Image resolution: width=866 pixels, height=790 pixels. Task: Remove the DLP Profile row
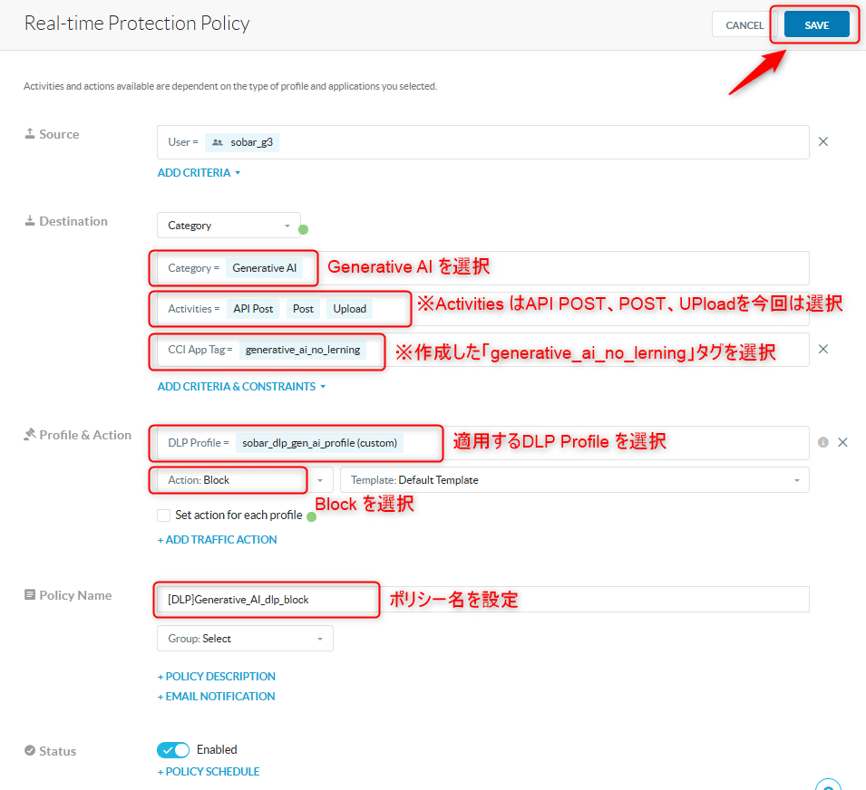(842, 442)
